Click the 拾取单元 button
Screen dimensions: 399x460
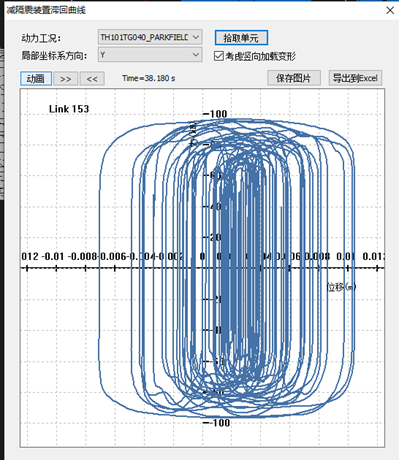(x=241, y=38)
